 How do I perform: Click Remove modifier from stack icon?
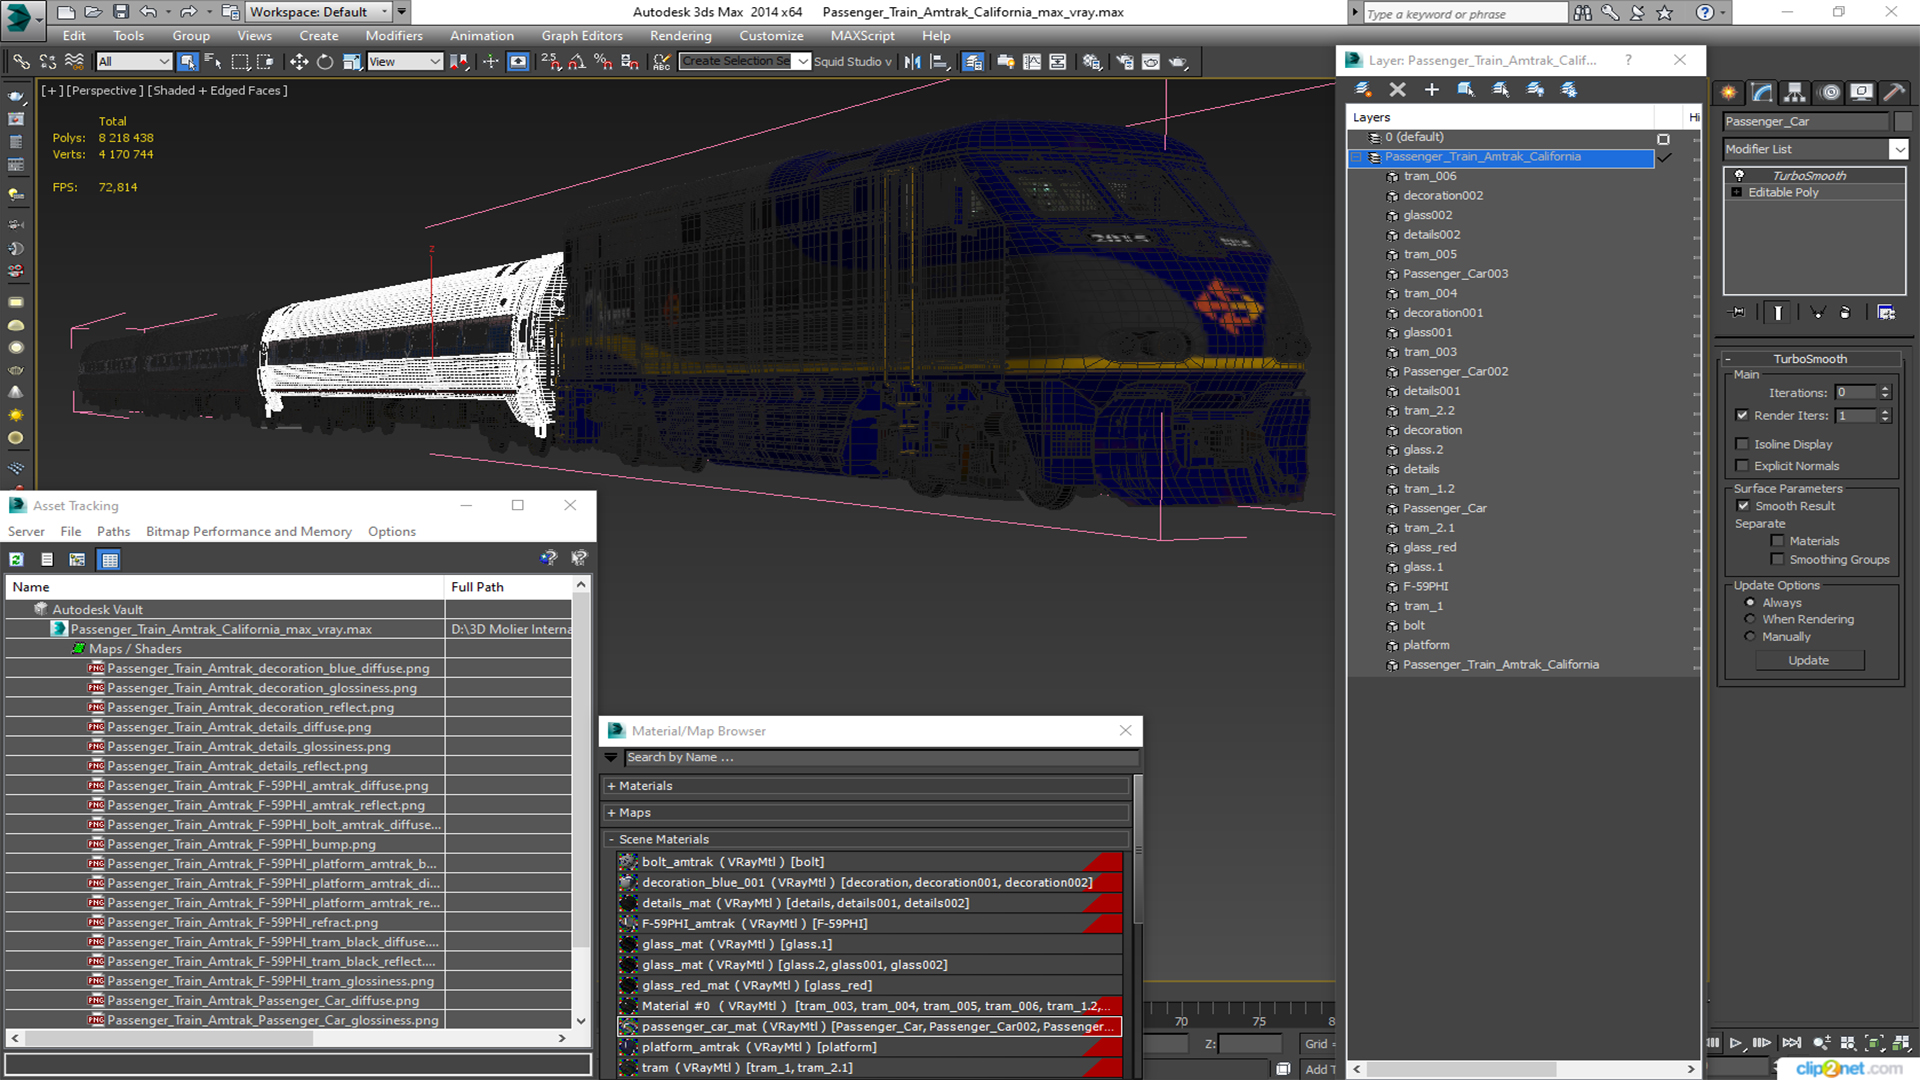[x=1845, y=313]
